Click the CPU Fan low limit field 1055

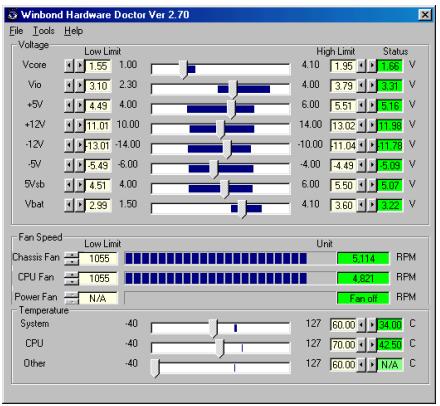98,278
